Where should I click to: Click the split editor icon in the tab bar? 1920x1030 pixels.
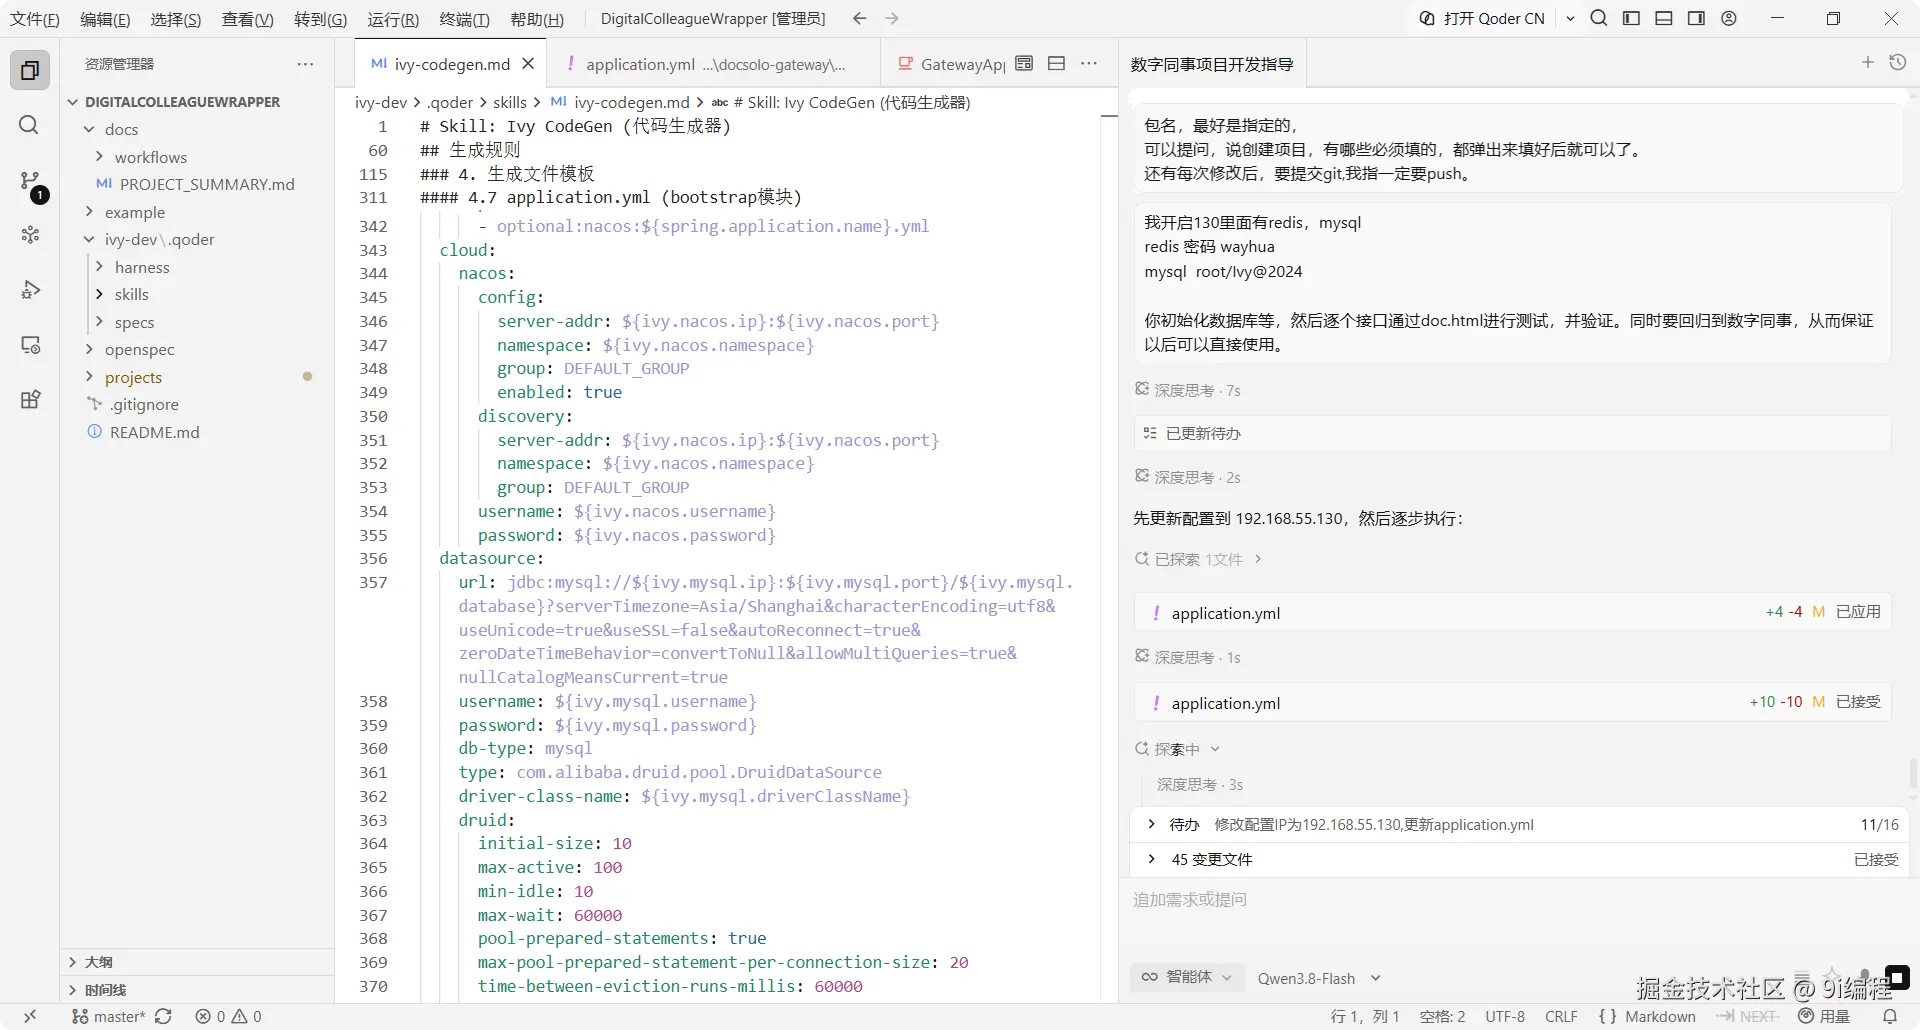pyautogui.click(x=1056, y=63)
